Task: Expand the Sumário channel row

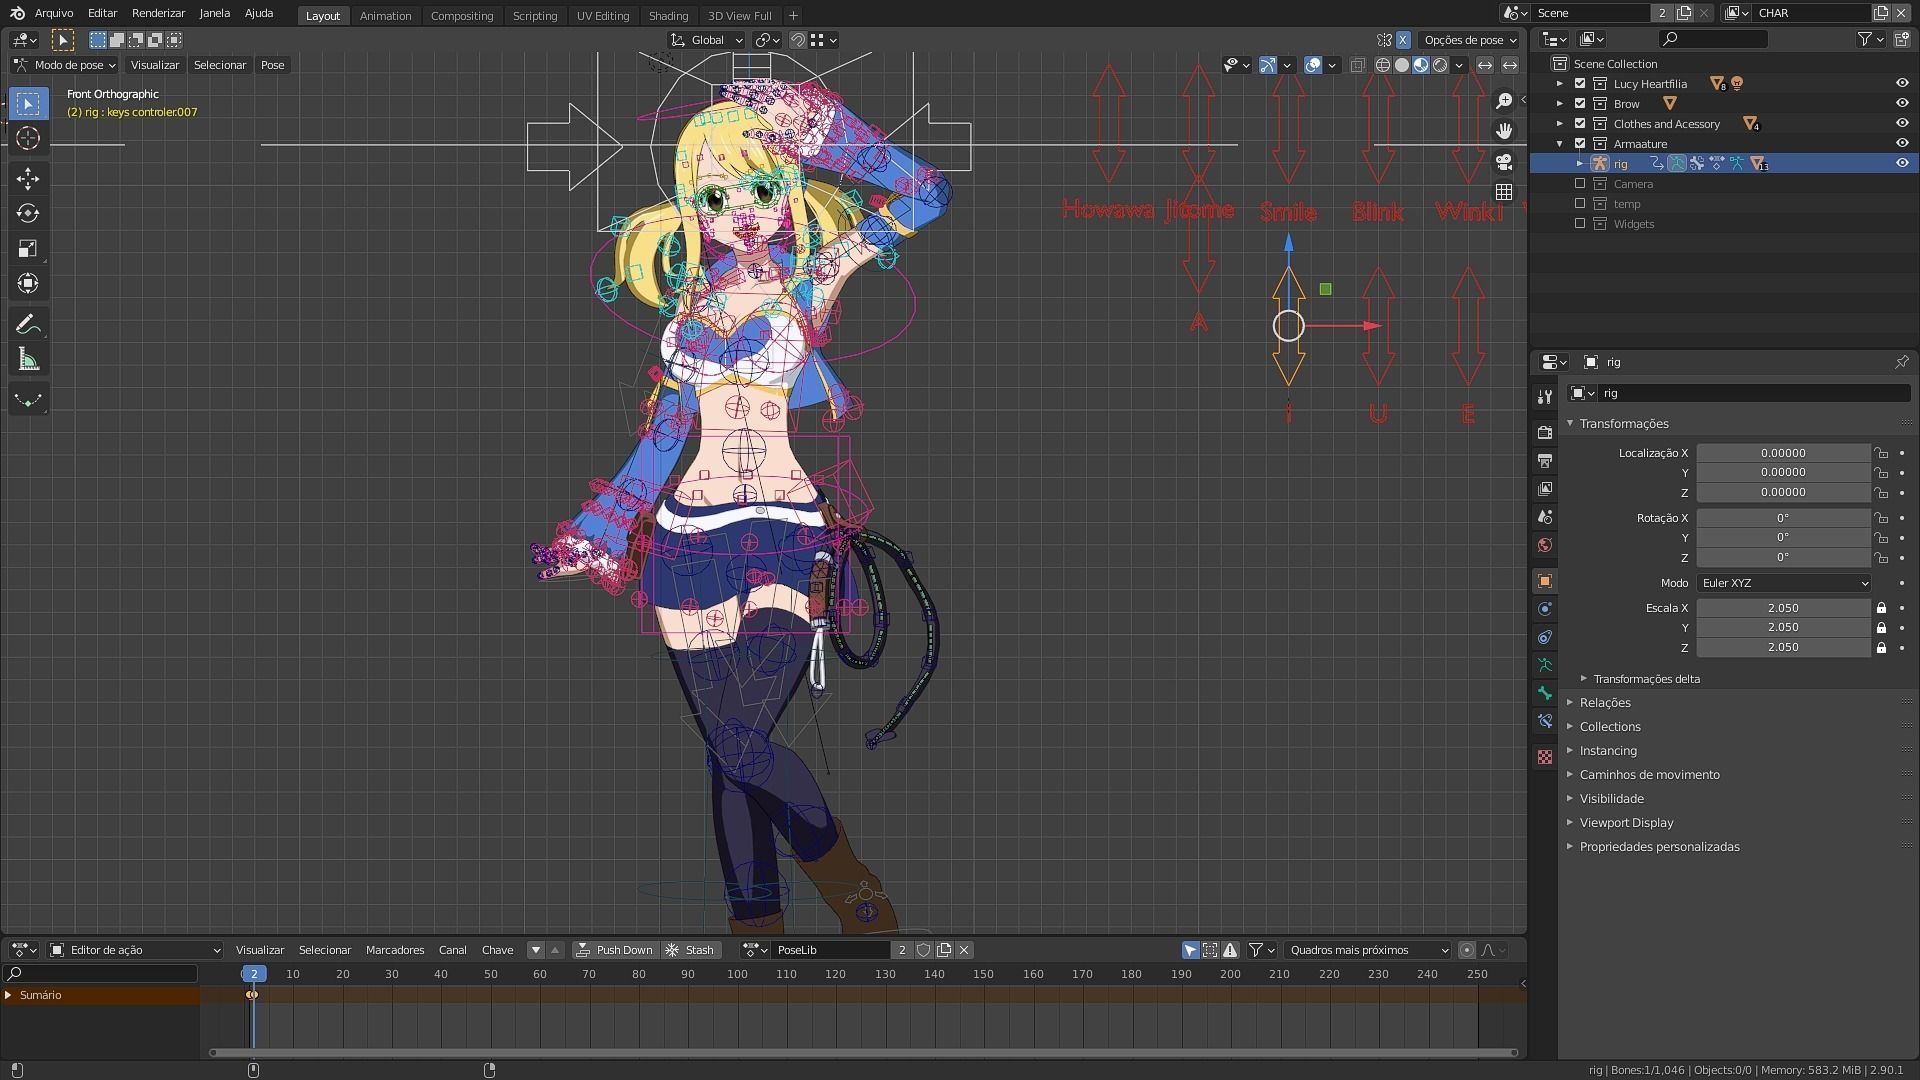Action: [8, 995]
